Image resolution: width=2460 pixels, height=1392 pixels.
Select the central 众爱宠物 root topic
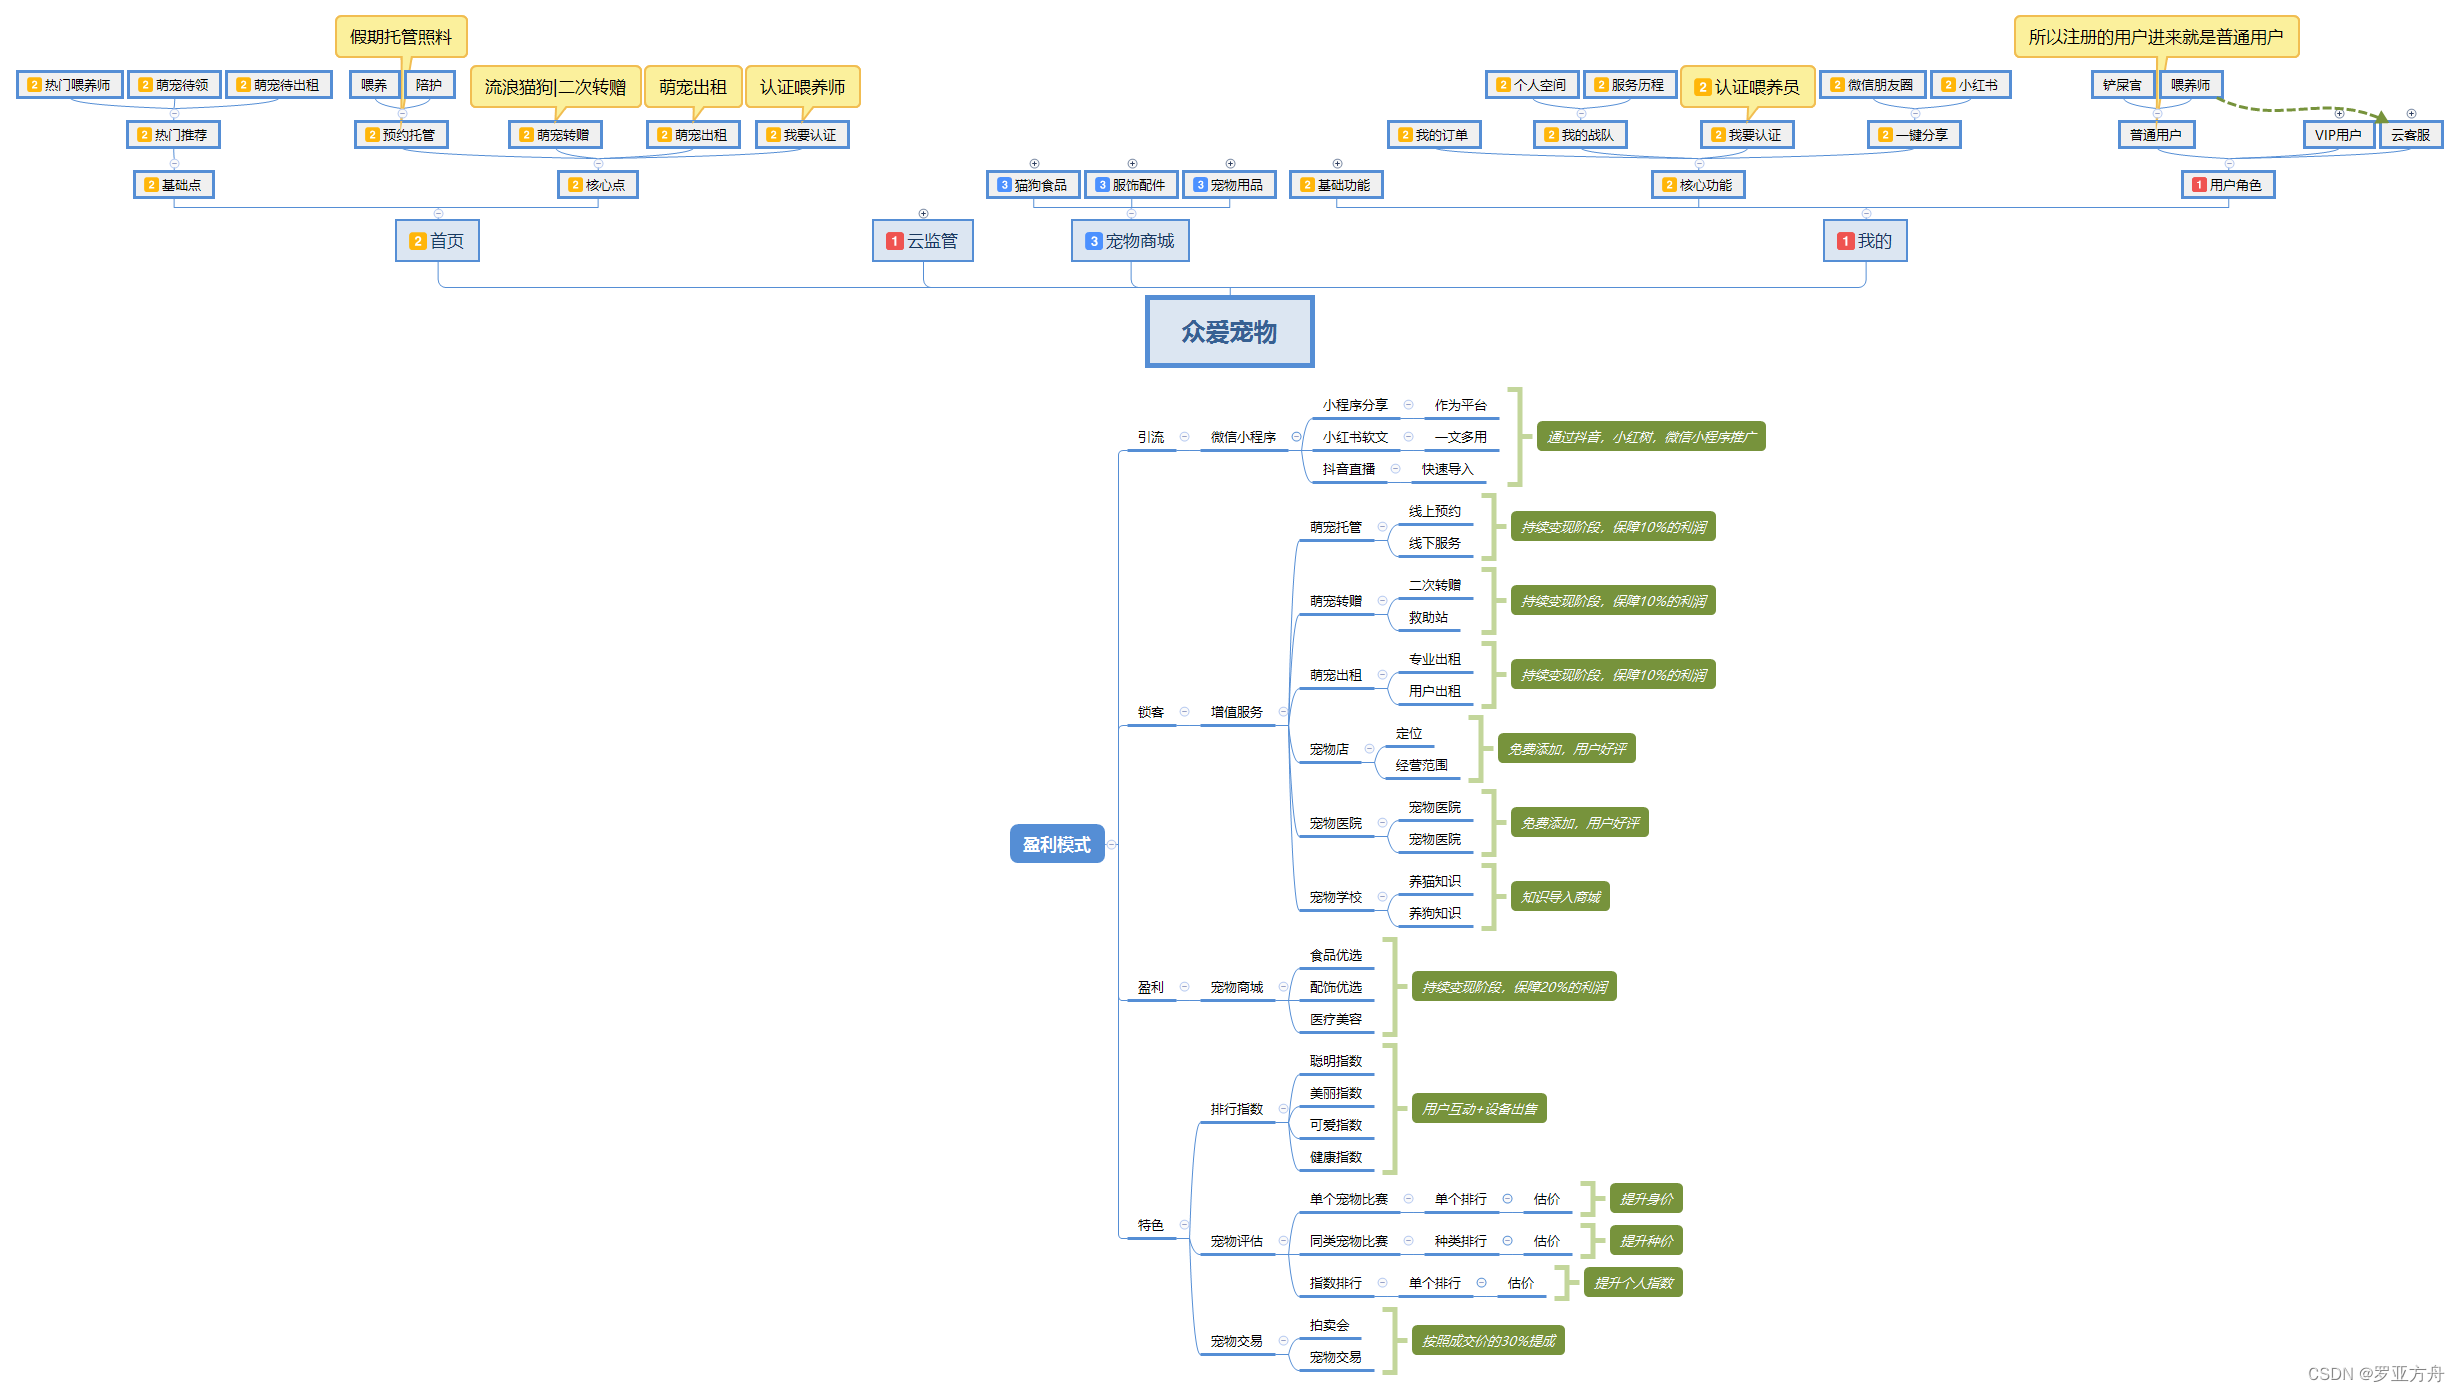point(1229,332)
